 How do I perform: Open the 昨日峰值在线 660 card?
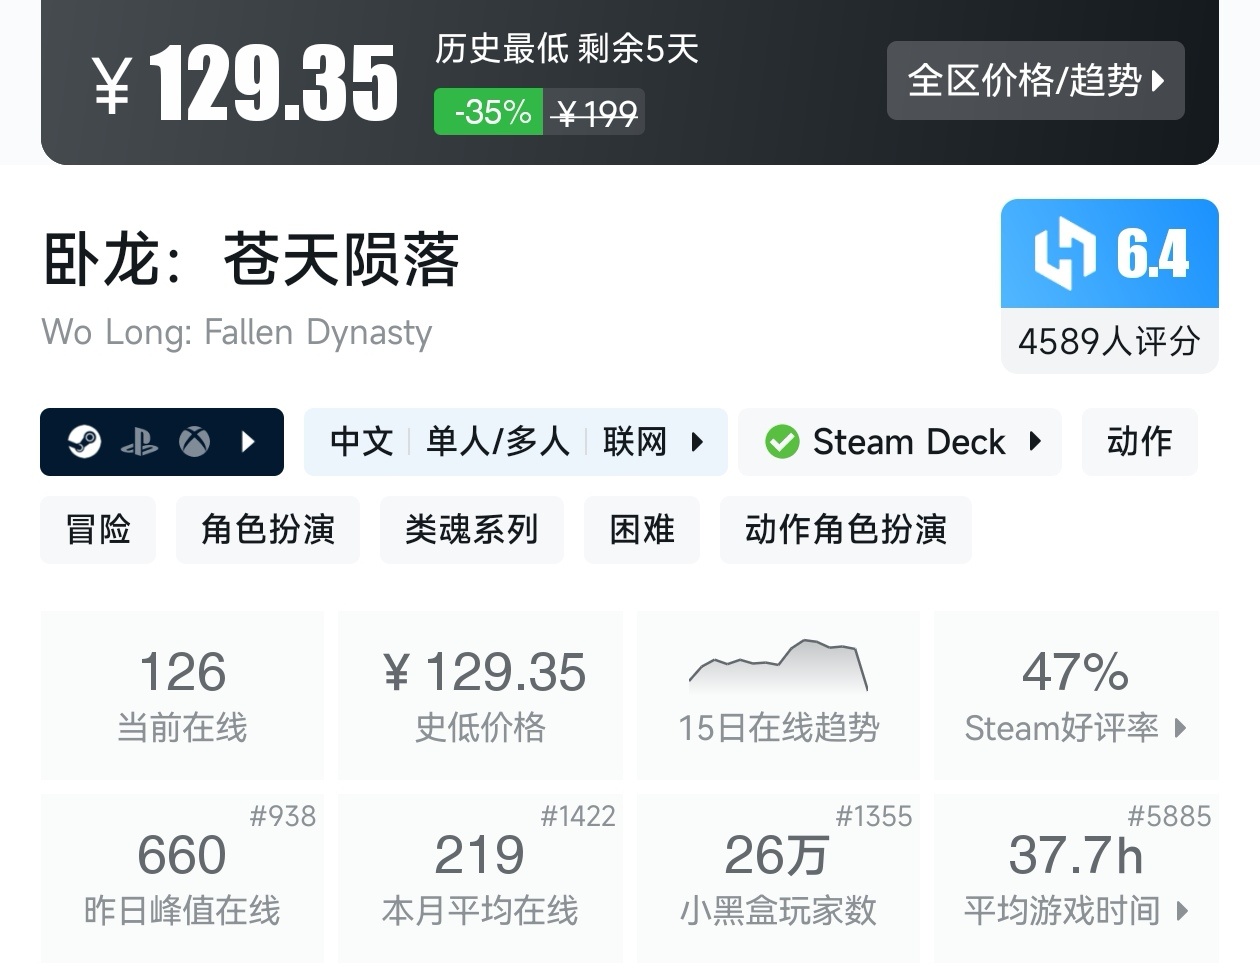182,878
